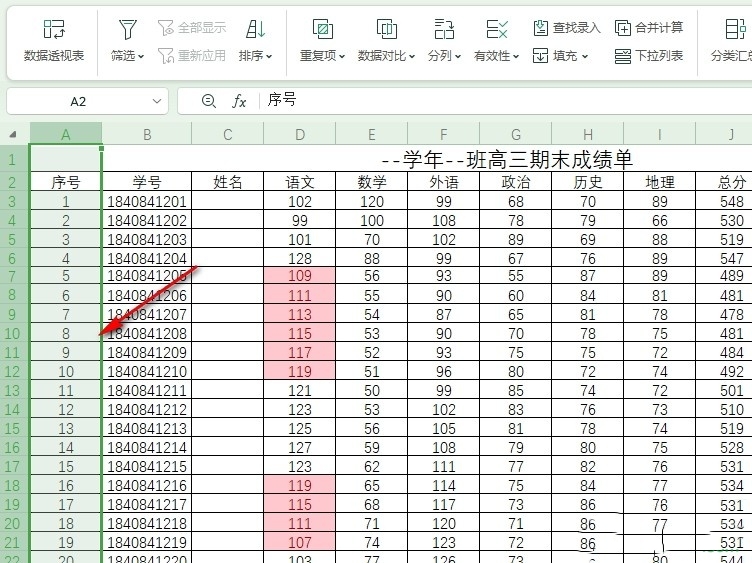752x563 pixels.
Task: Click cell with student ID 1840841219
Action: tap(147, 542)
